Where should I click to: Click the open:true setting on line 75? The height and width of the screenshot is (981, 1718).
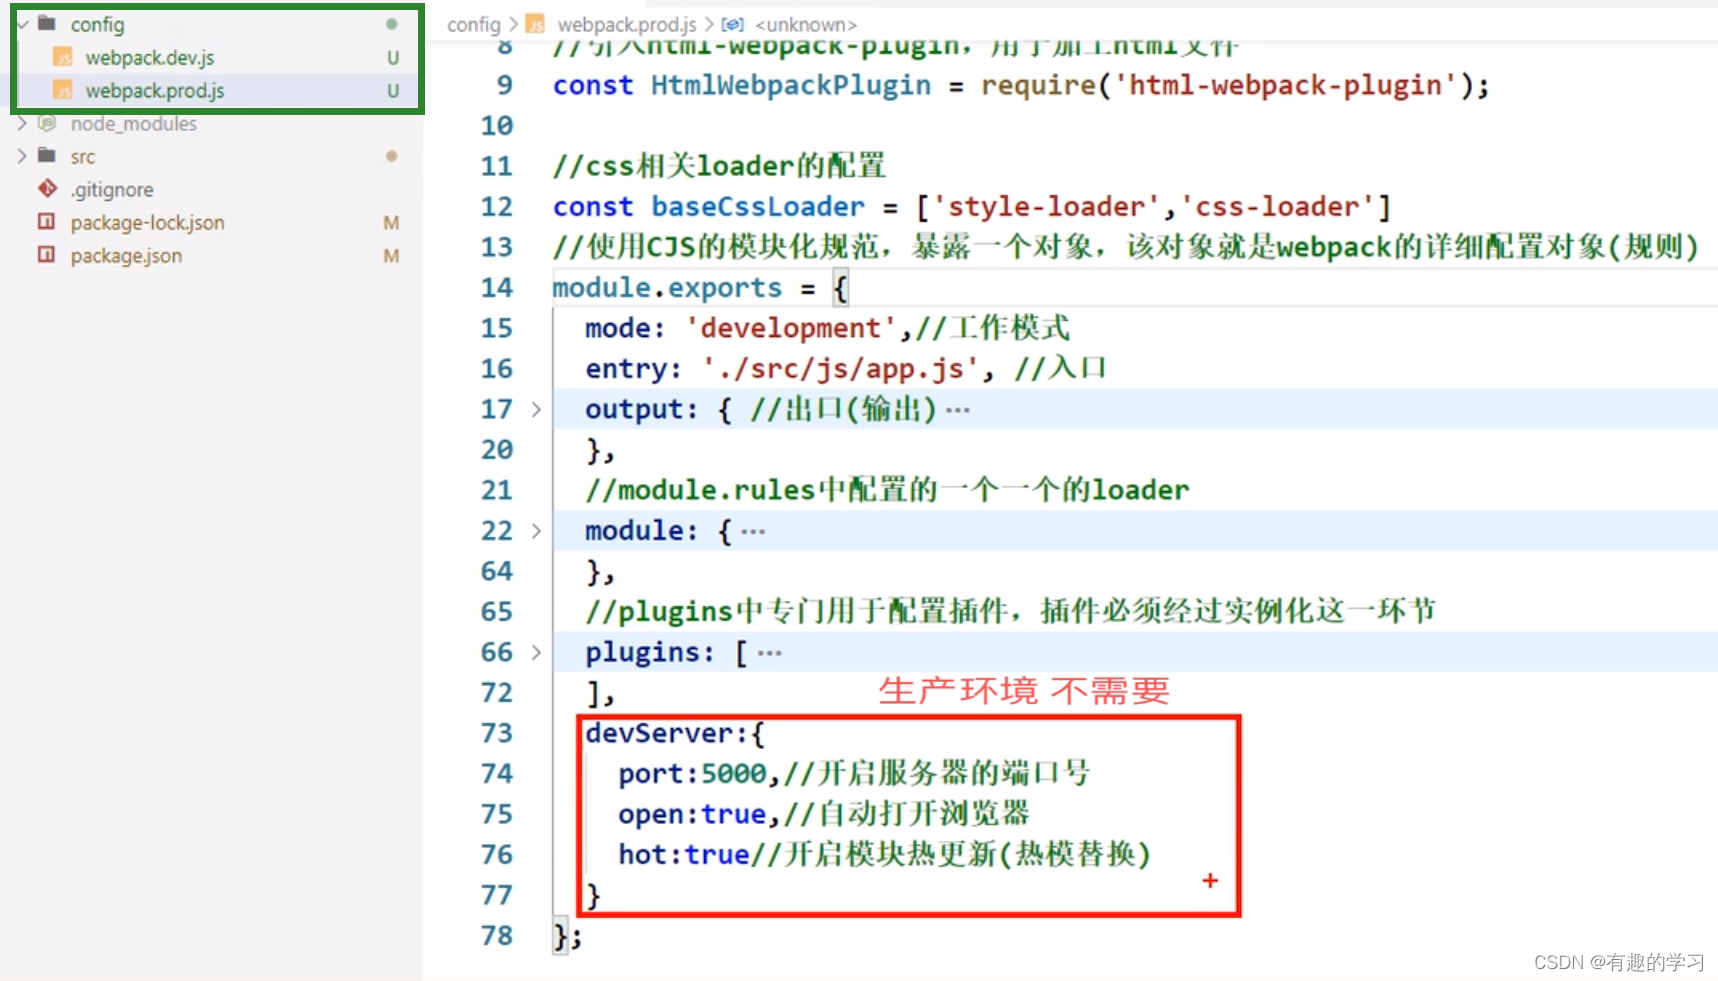(692, 815)
